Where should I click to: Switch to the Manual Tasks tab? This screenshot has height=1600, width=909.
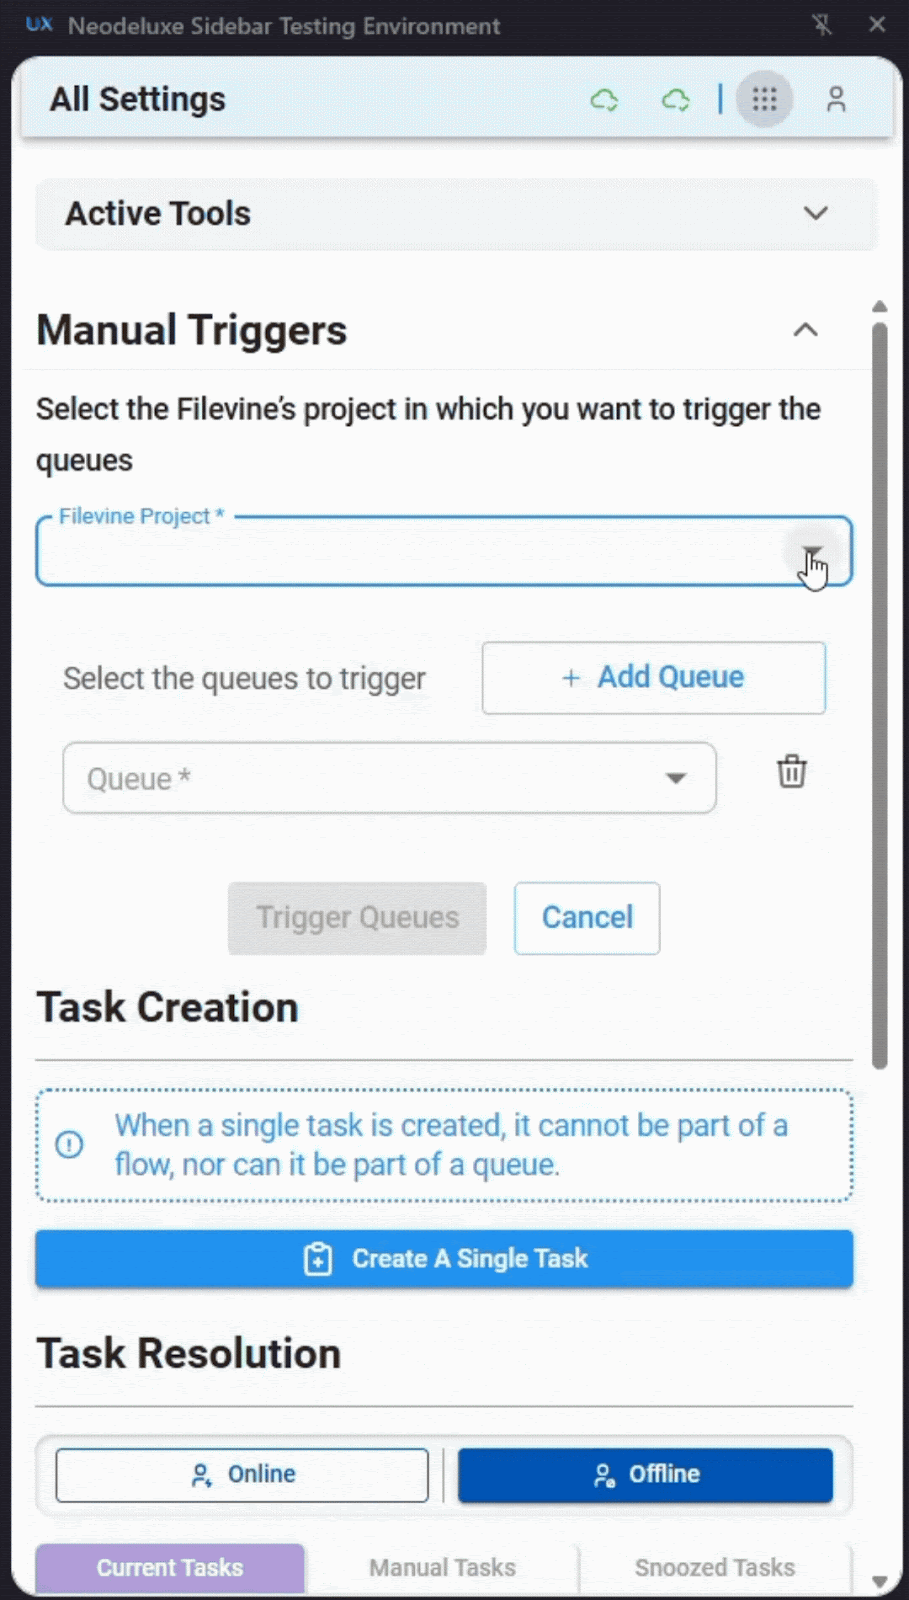(442, 1567)
